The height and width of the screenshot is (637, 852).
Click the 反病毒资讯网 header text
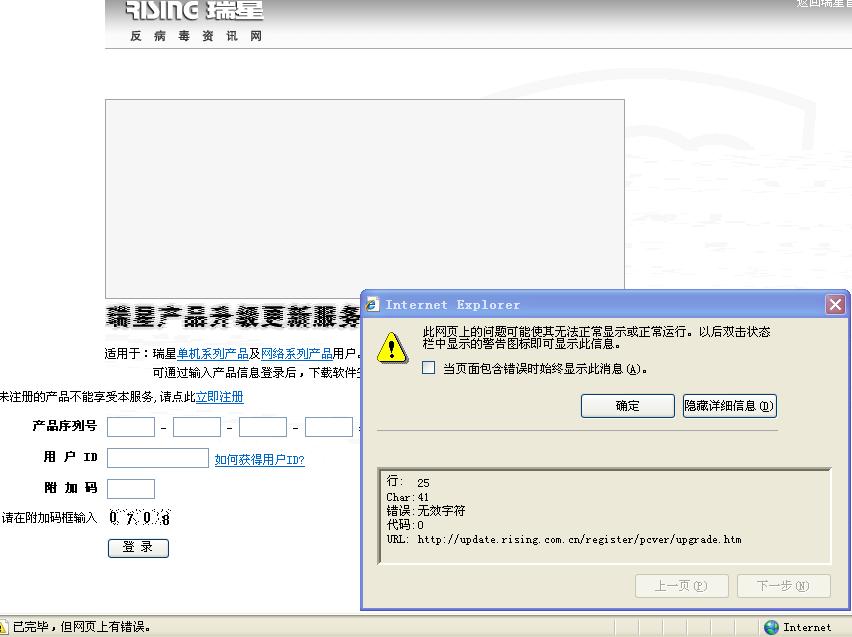coord(196,36)
